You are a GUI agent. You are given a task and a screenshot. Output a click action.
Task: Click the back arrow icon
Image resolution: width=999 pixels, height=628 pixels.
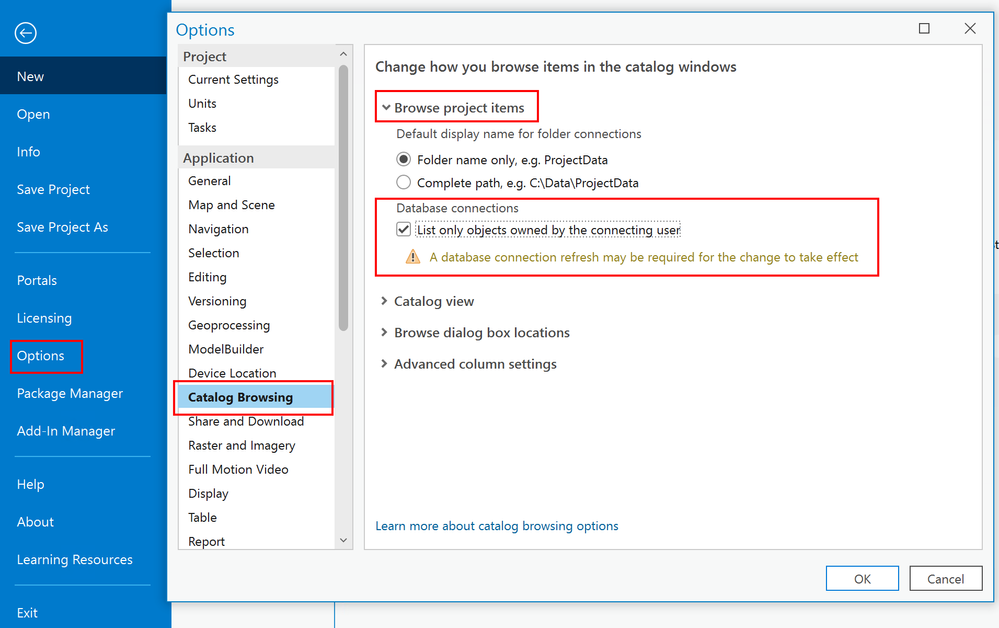pos(26,33)
